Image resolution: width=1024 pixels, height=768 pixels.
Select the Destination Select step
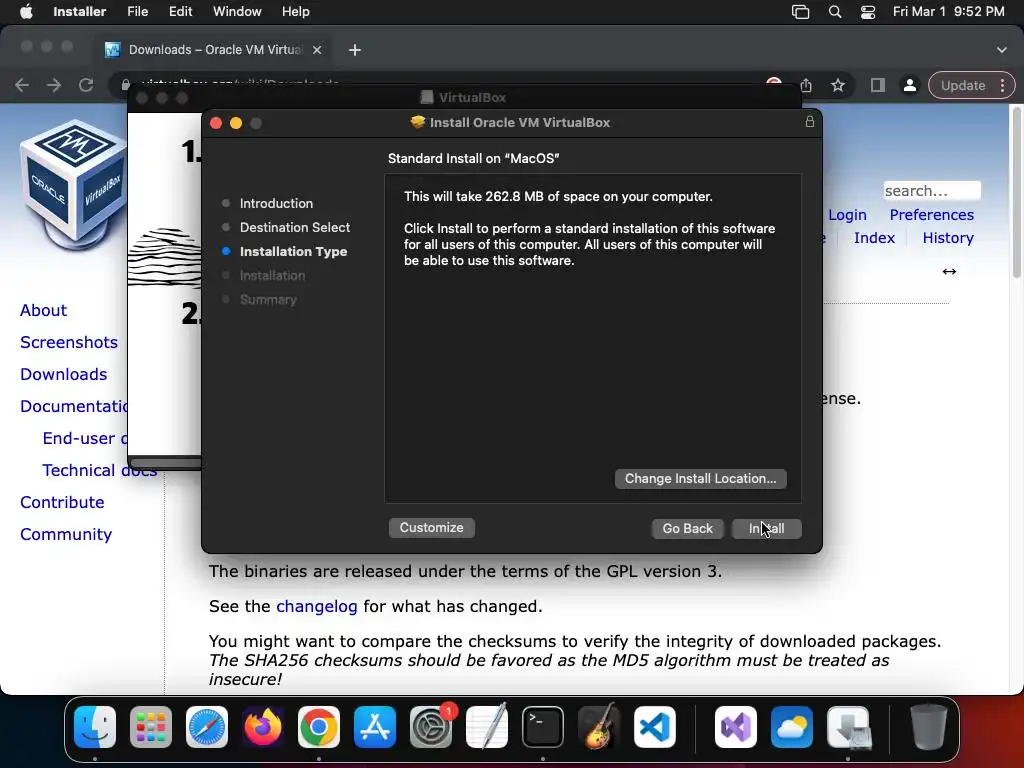[295, 227]
